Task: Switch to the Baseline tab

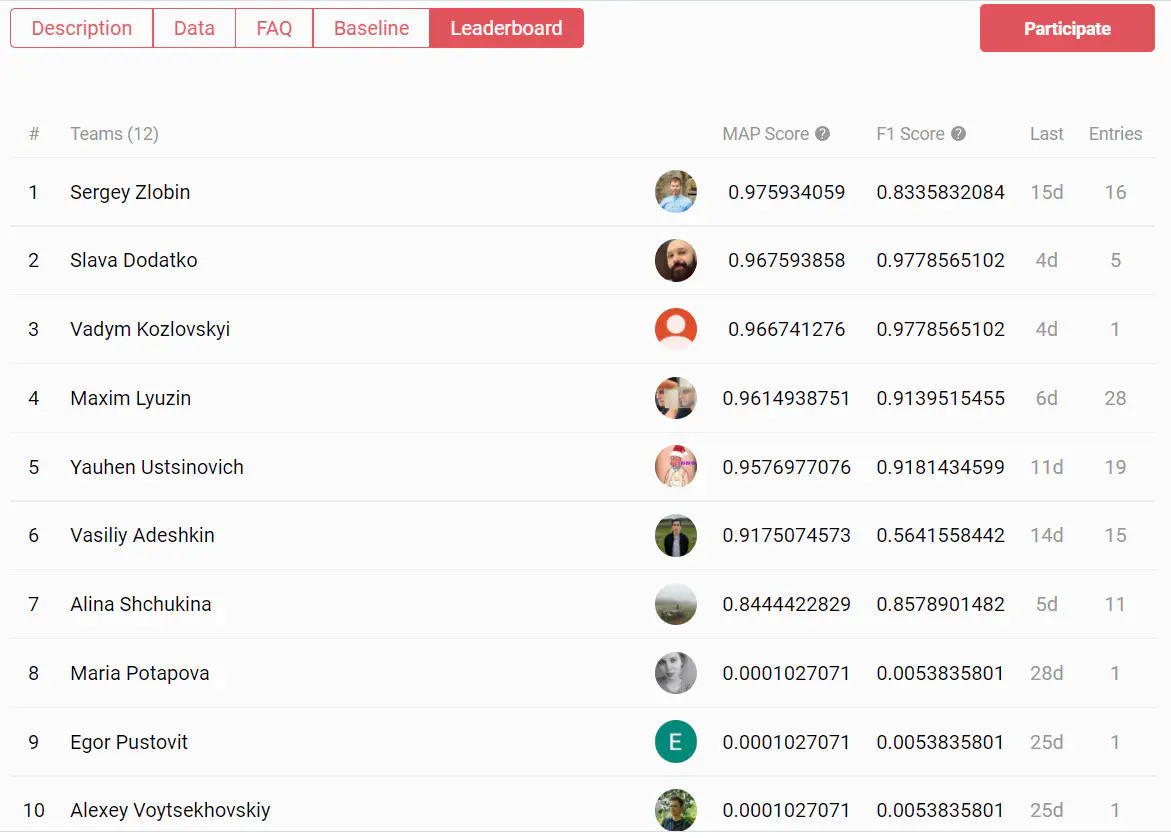Action: (371, 28)
